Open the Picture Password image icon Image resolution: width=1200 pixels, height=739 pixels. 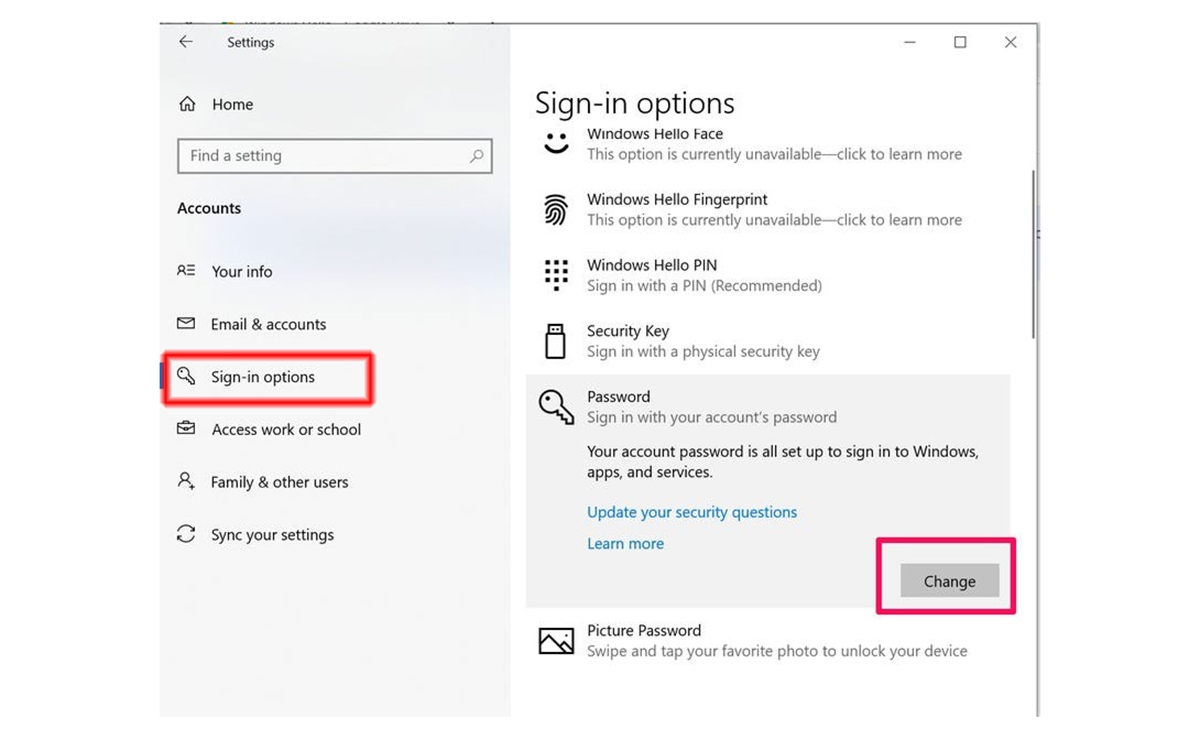556,641
